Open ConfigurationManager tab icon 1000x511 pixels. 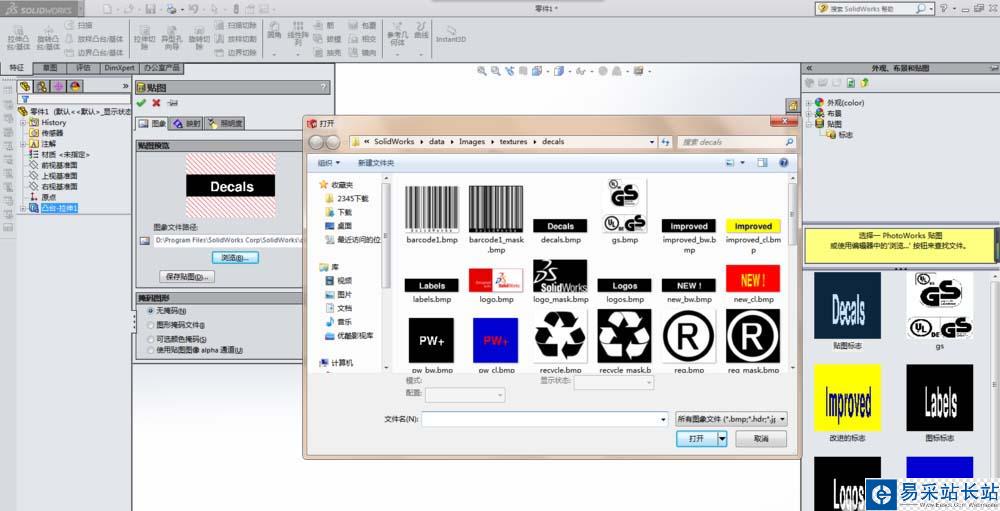pyautogui.click(x=59, y=86)
